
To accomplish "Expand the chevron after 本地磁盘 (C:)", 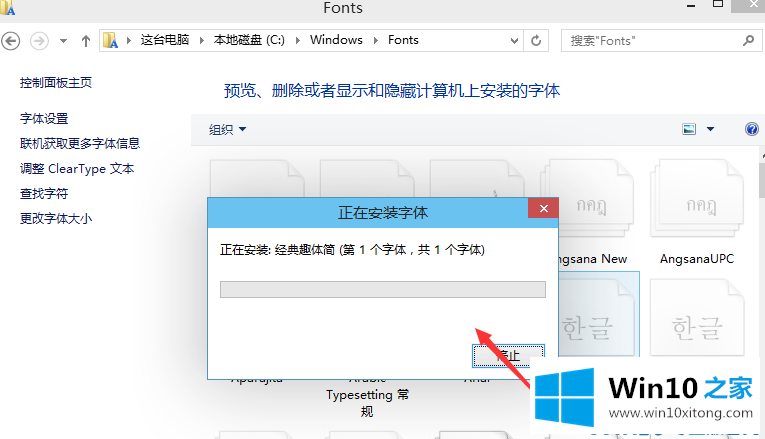I will point(298,40).
